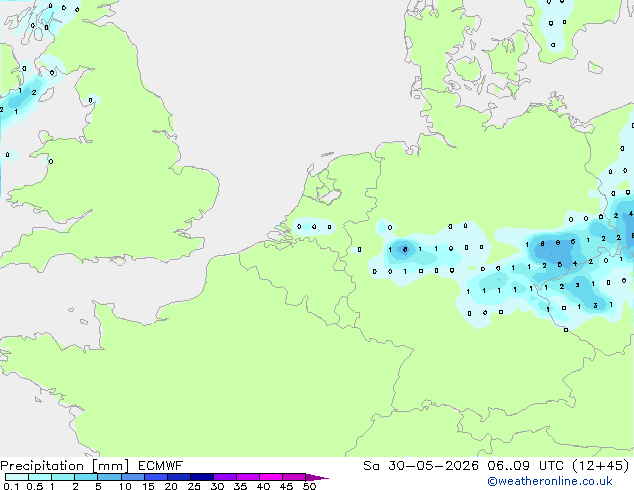Image resolution: width=634 pixels, height=490 pixels.
Task: Click the 'ECMWF' model name label
Action: pos(161,466)
